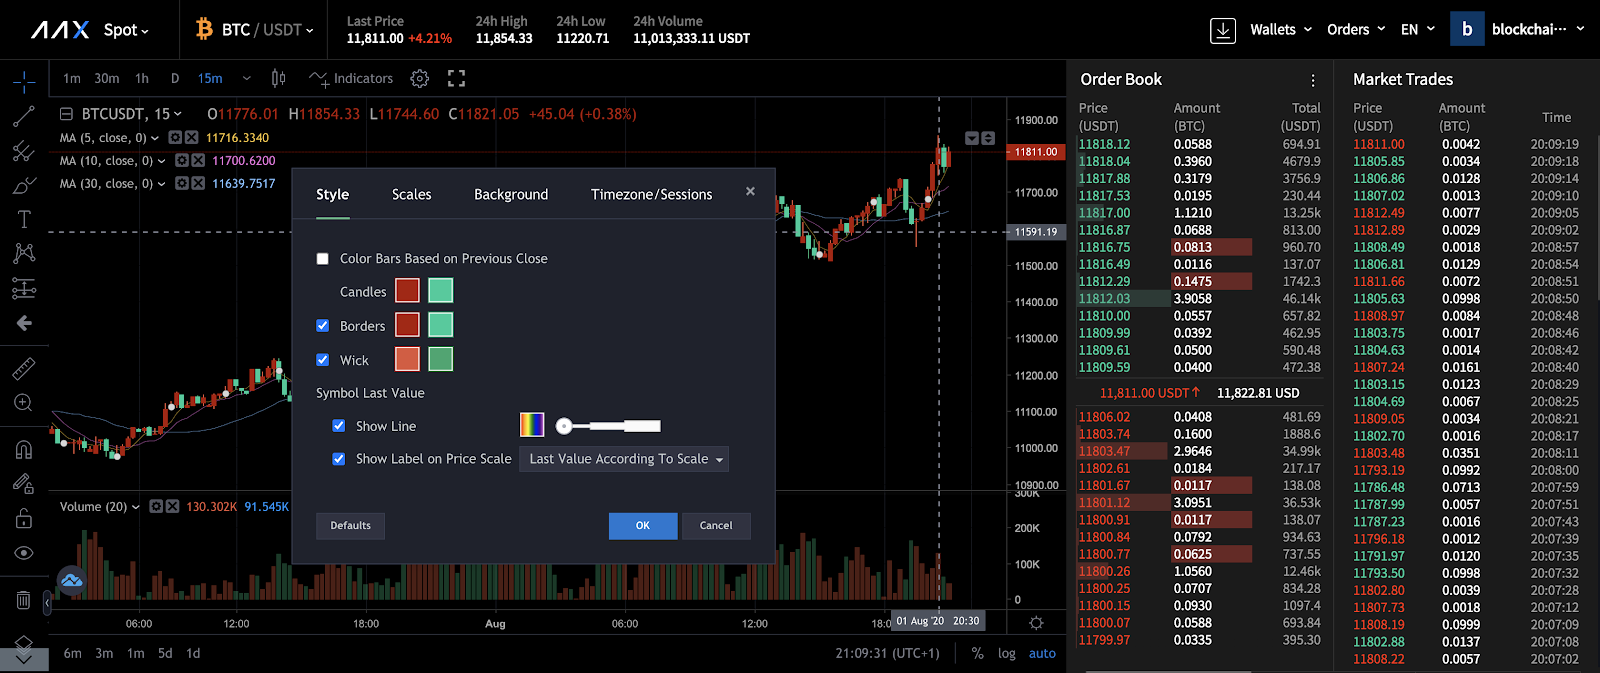Remove the MA (10, close, 0) indicator
The image size is (1600, 673).
click(198, 160)
